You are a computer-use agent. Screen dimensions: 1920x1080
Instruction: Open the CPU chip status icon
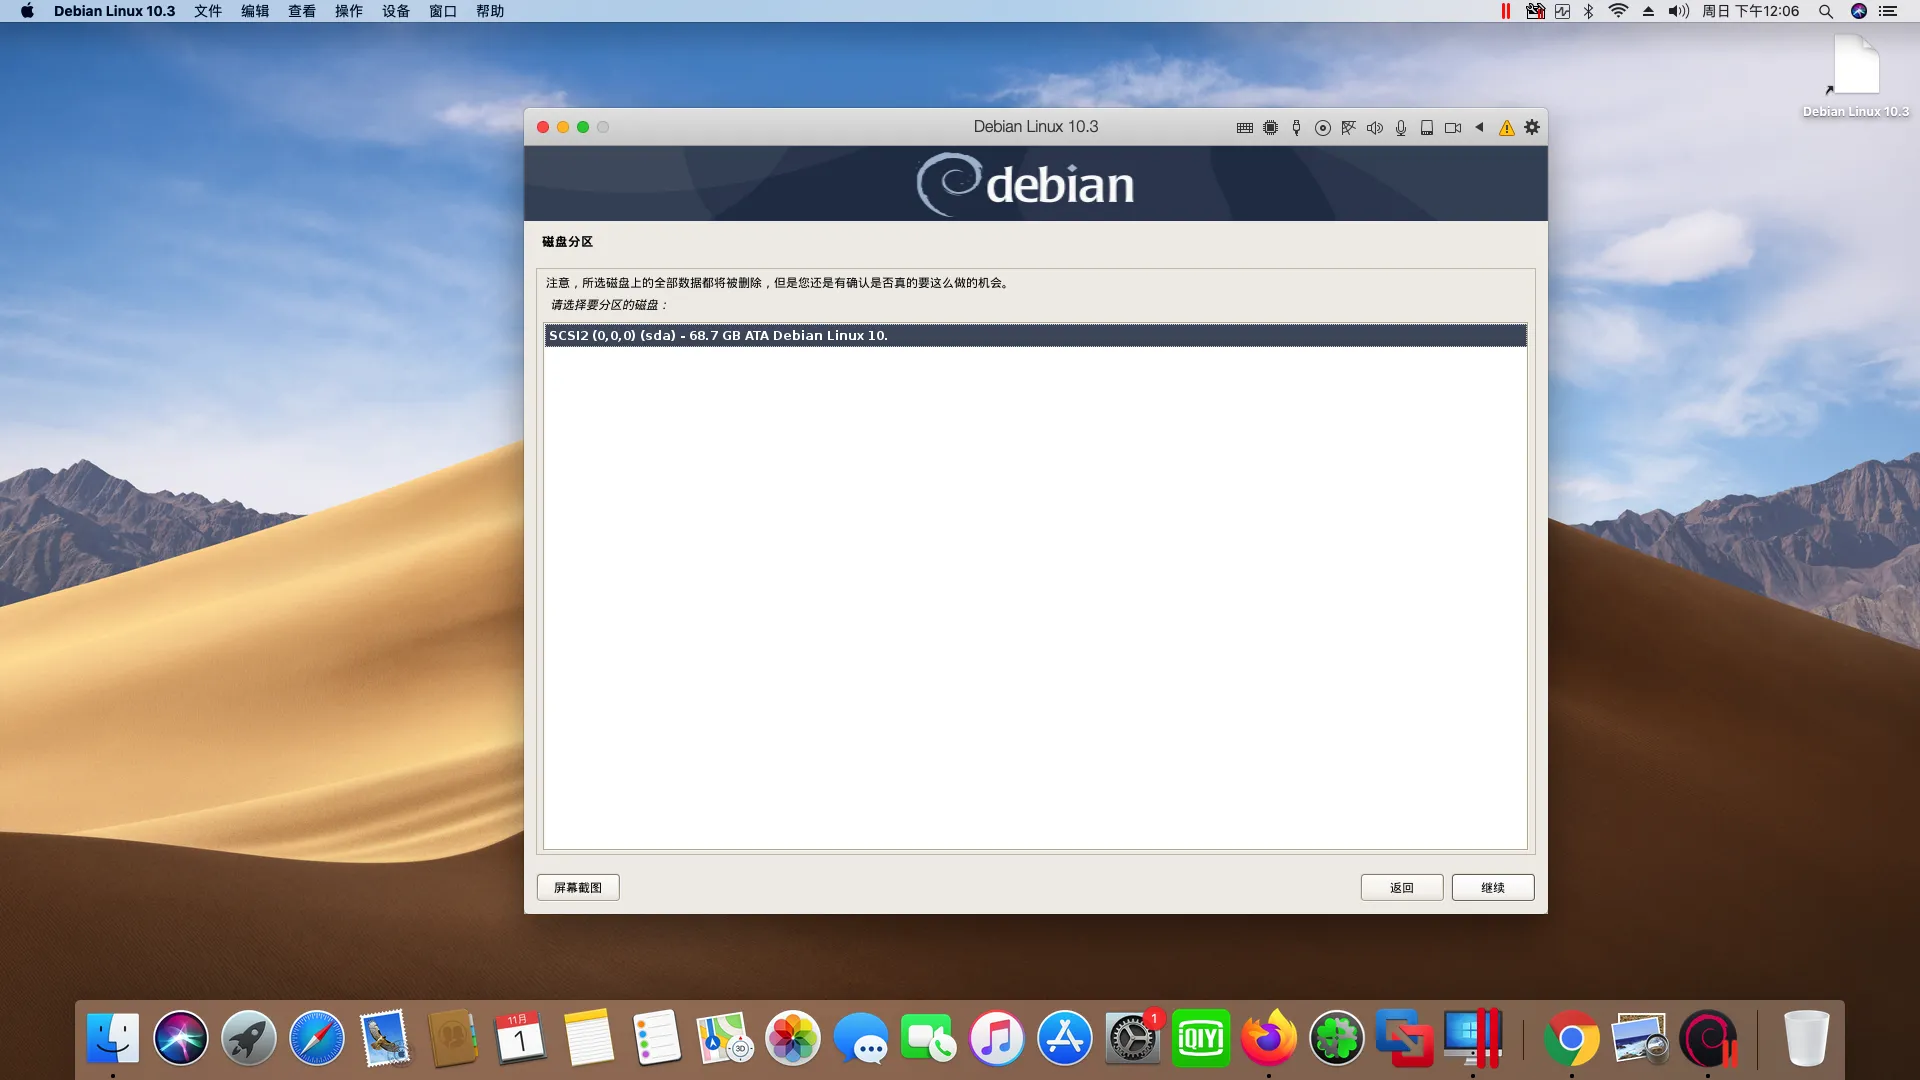tap(1270, 128)
